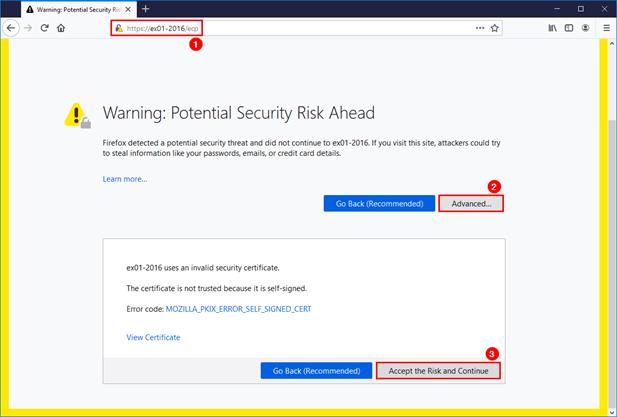Image resolution: width=617 pixels, height=417 pixels.
Task: Open the Firefox account icon
Action: 586,28
